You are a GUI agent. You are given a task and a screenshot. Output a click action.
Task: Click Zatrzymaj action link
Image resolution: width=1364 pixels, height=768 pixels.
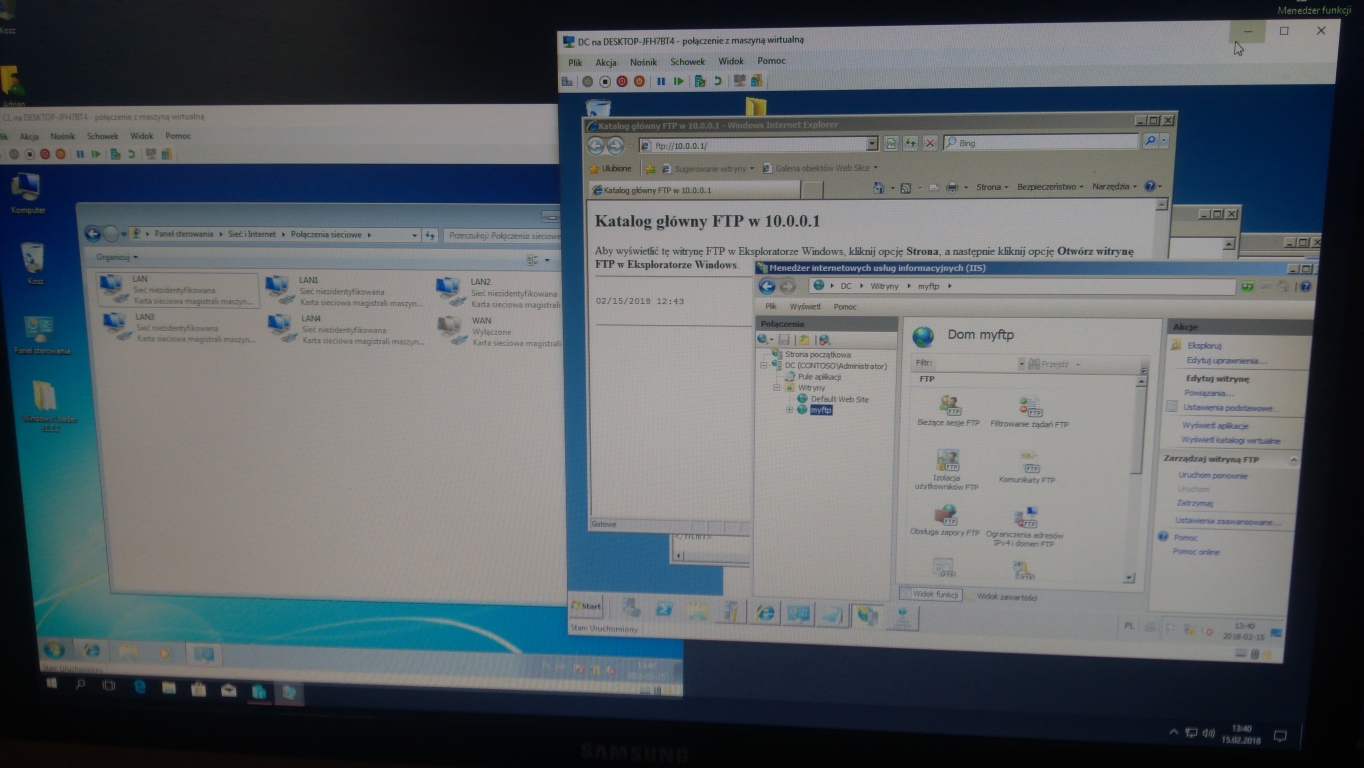click(x=1194, y=503)
